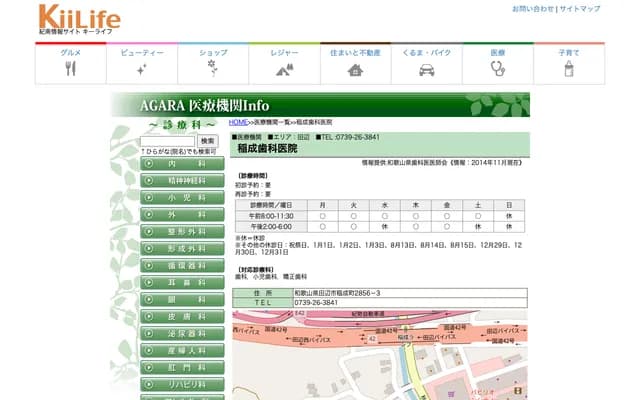The image size is (640, 400).
Task: Select the 外科 department button
Action: pos(182,215)
